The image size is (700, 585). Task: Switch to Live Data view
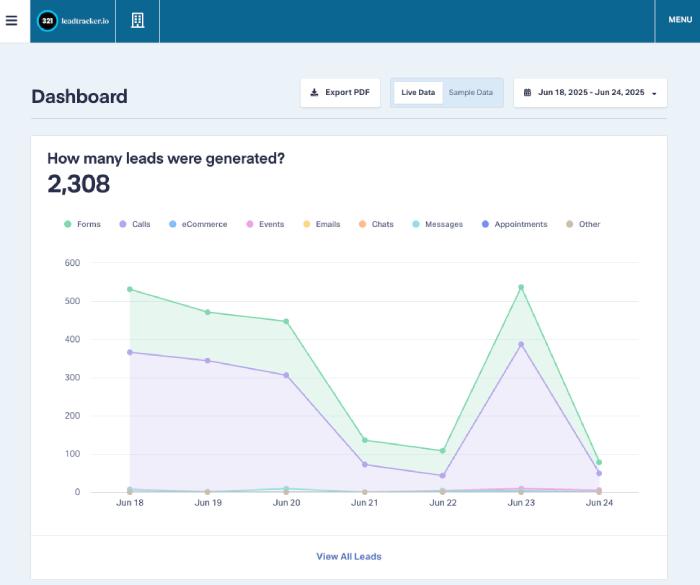tap(418, 93)
